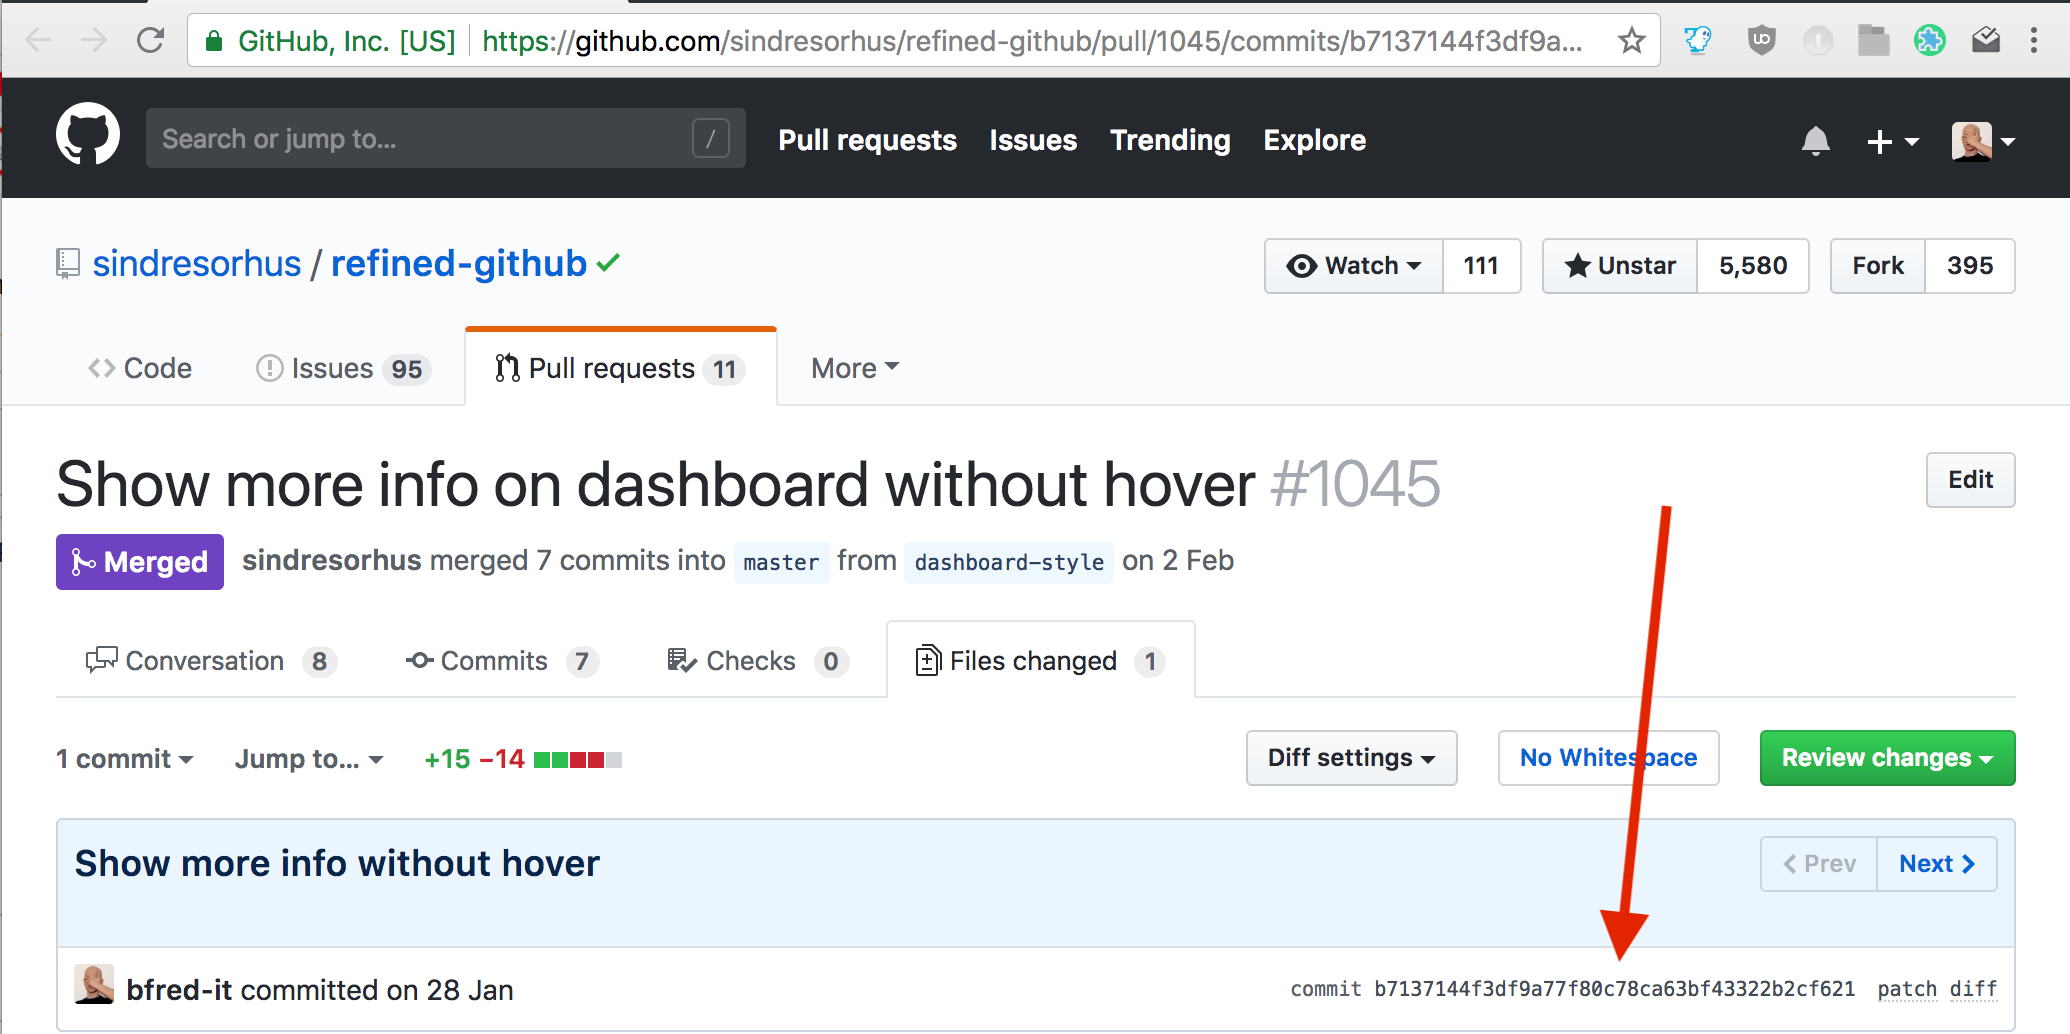Open the uBlock shield extension icon
This screenshot has height=1034, width=2070.
tap(1761, 41)
